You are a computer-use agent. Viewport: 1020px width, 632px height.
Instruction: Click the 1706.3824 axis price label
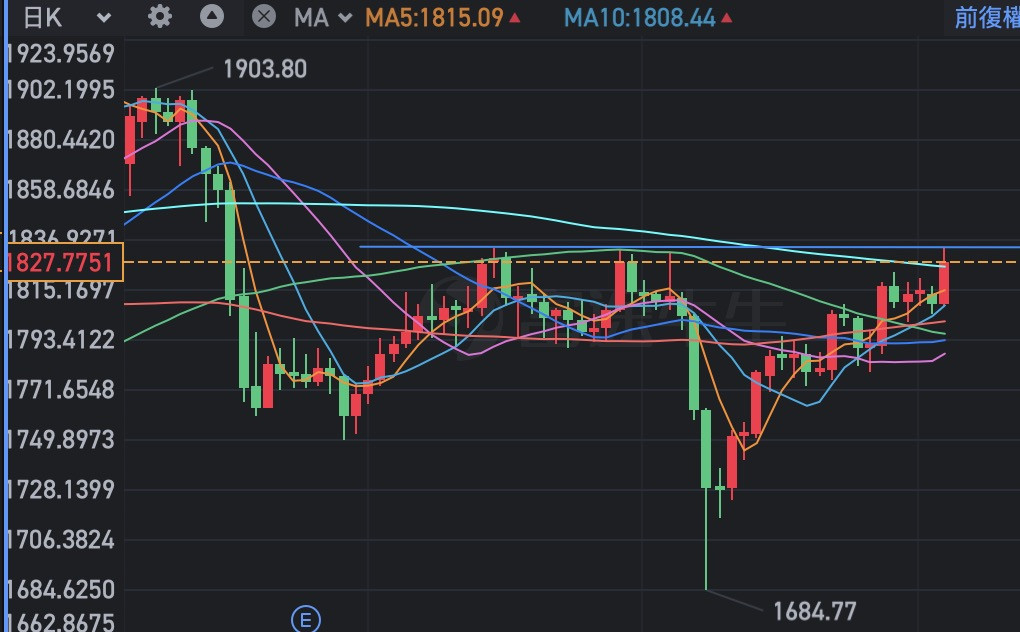pos(61,540)
